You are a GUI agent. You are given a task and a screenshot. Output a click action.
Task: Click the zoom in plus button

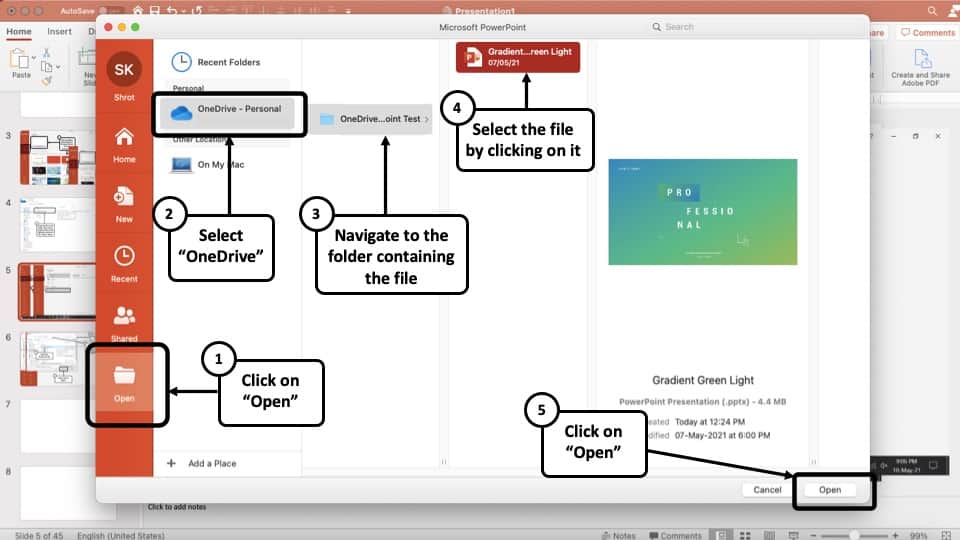click(895, 535)
